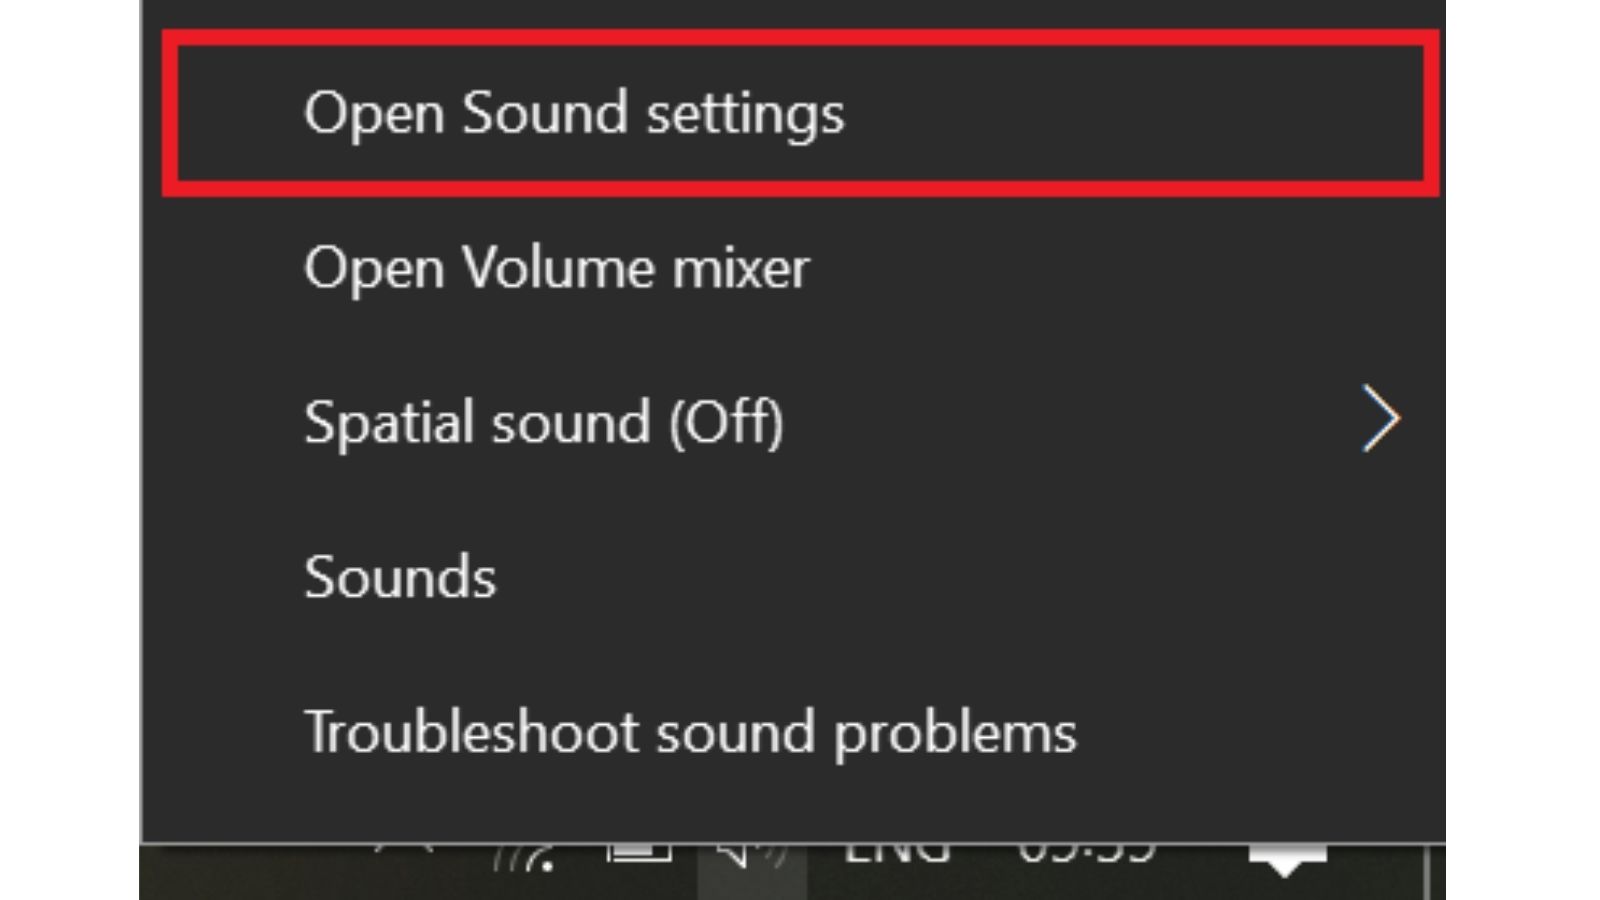Click the Show desktop strip
The height and width of the screenshot is (900, 1600).
tap(1436, 871)
